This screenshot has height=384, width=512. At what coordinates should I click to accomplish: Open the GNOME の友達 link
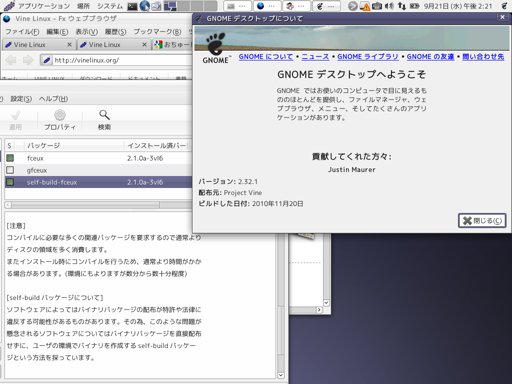tap(430, 57)
